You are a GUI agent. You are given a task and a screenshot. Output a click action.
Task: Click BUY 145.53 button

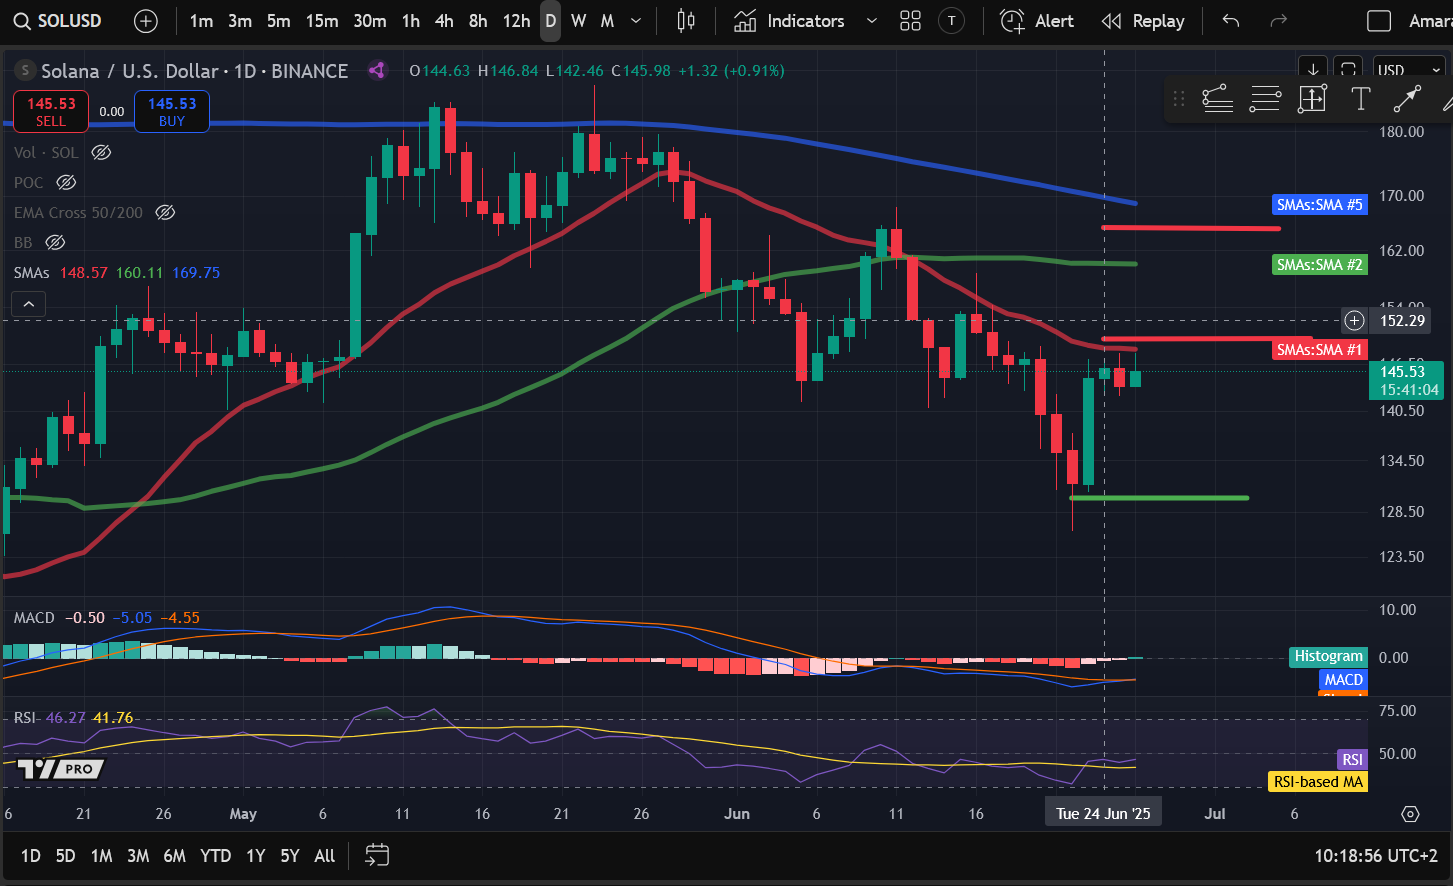click(172, 111)
